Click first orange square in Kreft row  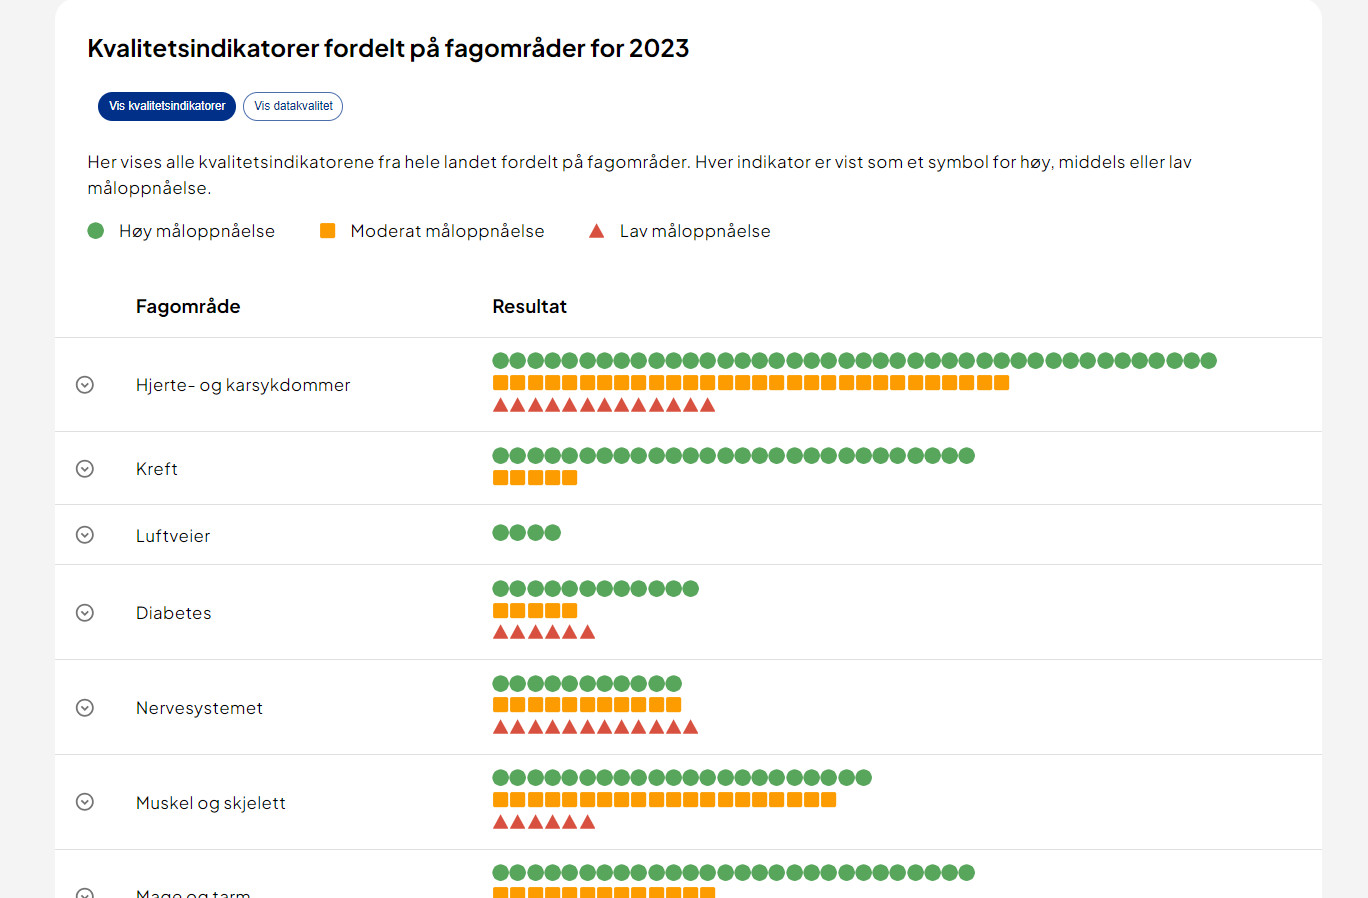point(501,478)
